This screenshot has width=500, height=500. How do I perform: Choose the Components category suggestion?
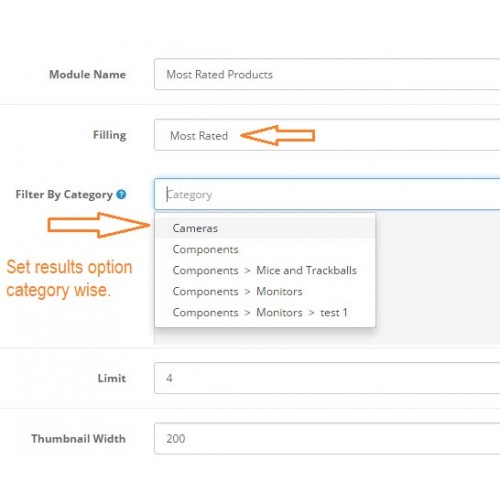click(x=265, y=249)
